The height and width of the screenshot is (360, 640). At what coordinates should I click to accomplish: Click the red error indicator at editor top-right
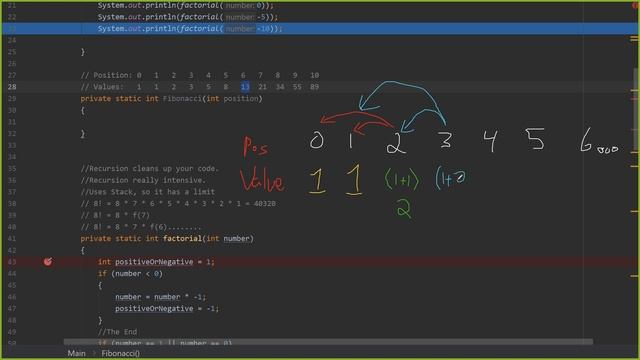[635, 5]
